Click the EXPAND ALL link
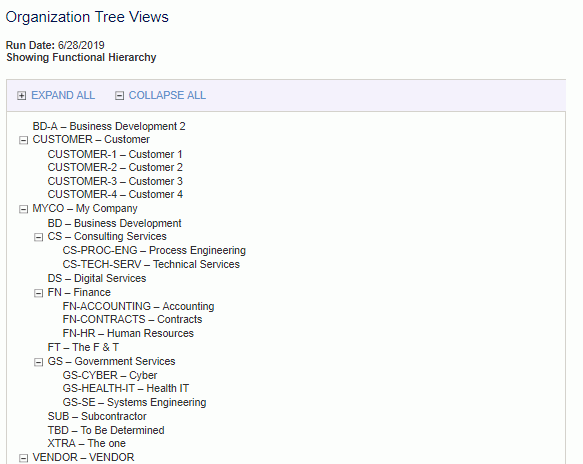Image resolution: width=583 pixels, height=464 pixels. pos(63,96)
